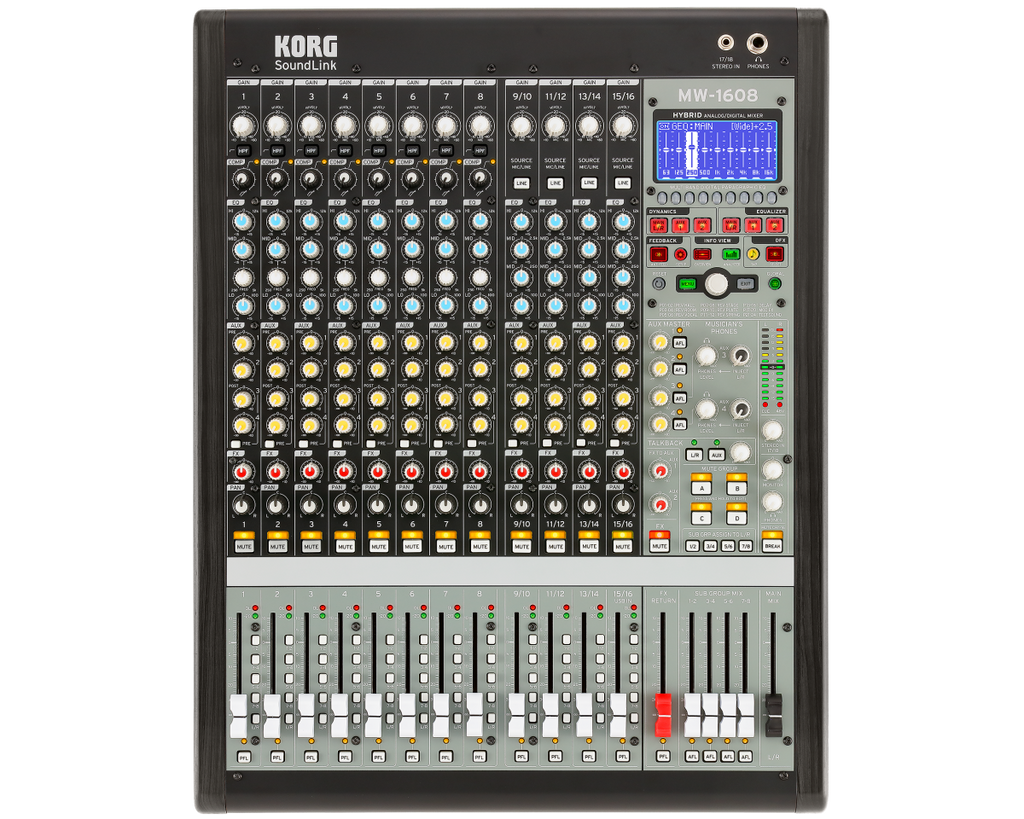Click the COMP knob on channel 6
Viewport: 1024px width, 819px height.
point(412,178)
